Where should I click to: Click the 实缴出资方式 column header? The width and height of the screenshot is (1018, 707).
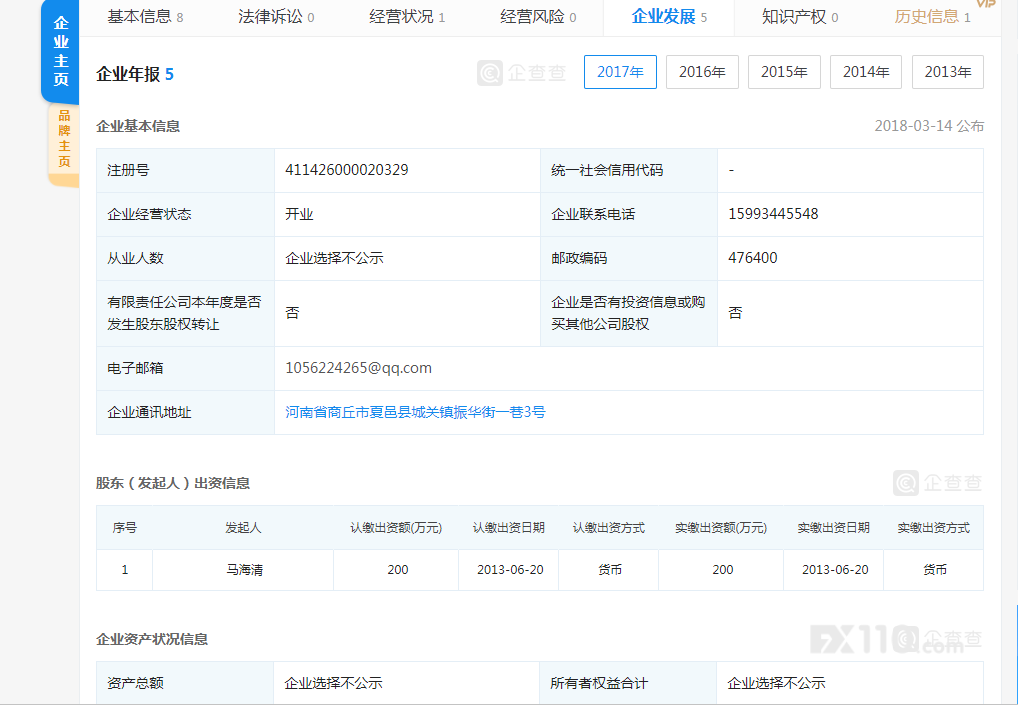pos(934,528)
